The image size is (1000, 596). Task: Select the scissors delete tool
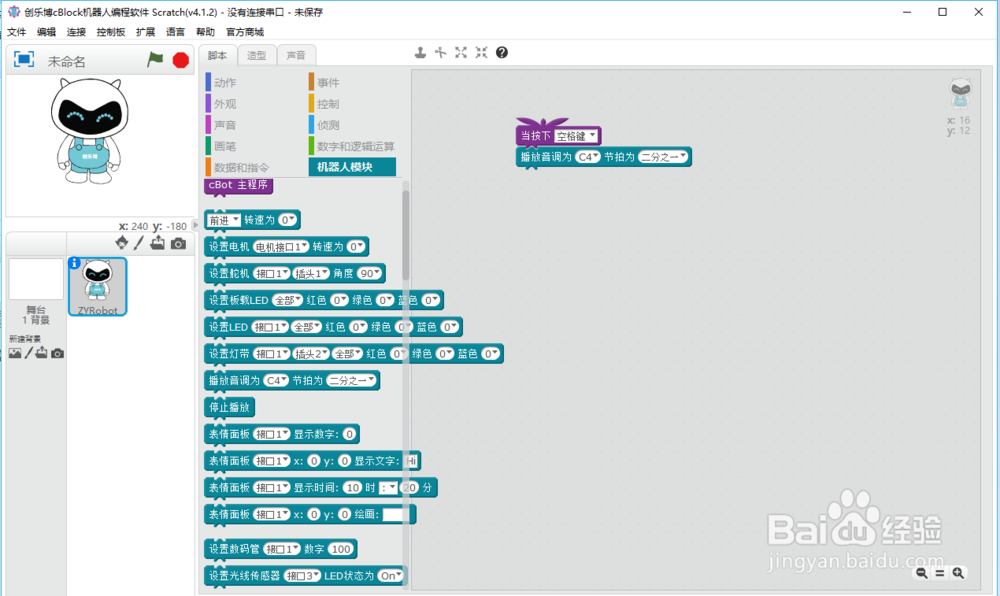tap(438, 52)
